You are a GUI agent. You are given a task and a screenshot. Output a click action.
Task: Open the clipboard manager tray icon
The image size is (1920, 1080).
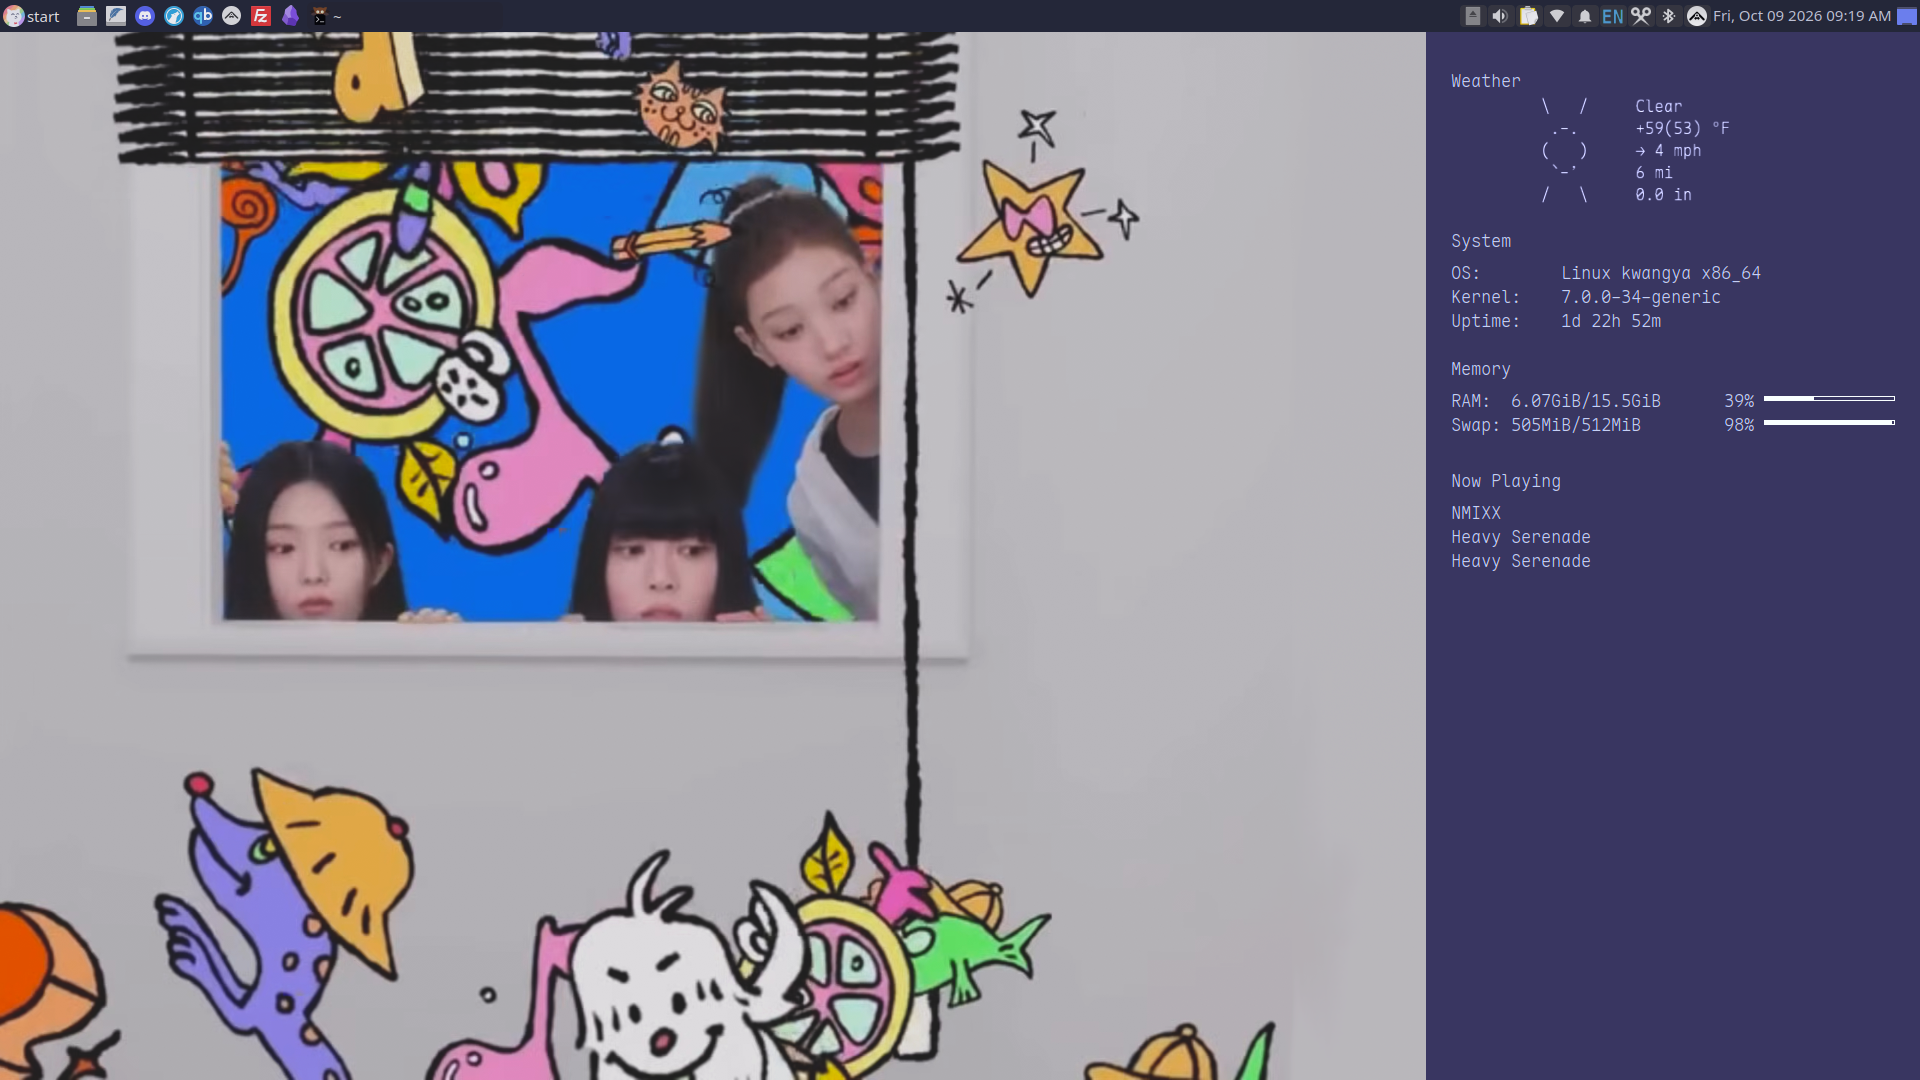(1528, 16)
